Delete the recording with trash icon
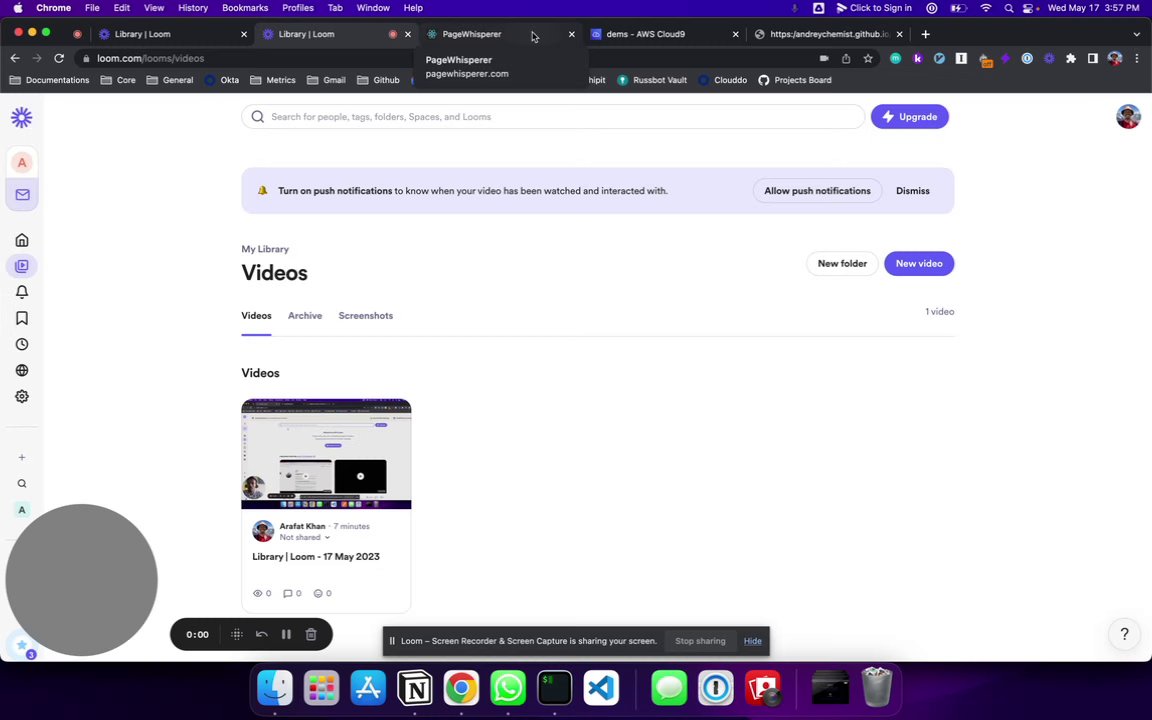Screen dimensions: 1152x720 pyautogui.click(x=311, y=634)
